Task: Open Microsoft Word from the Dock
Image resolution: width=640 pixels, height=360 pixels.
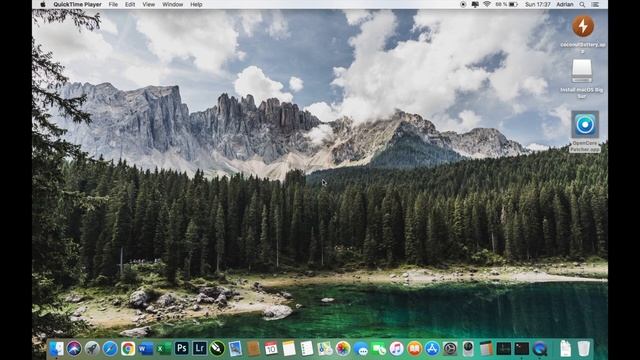Action: [146, 349]
